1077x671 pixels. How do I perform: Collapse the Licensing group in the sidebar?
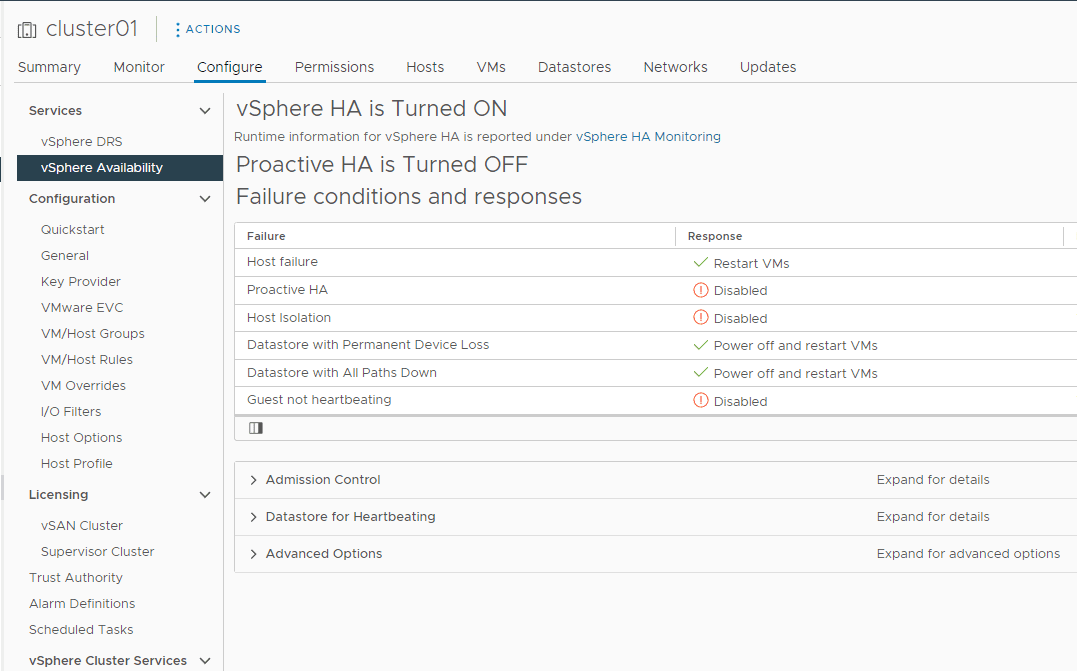pyautogui.click(x=205, y=495)
